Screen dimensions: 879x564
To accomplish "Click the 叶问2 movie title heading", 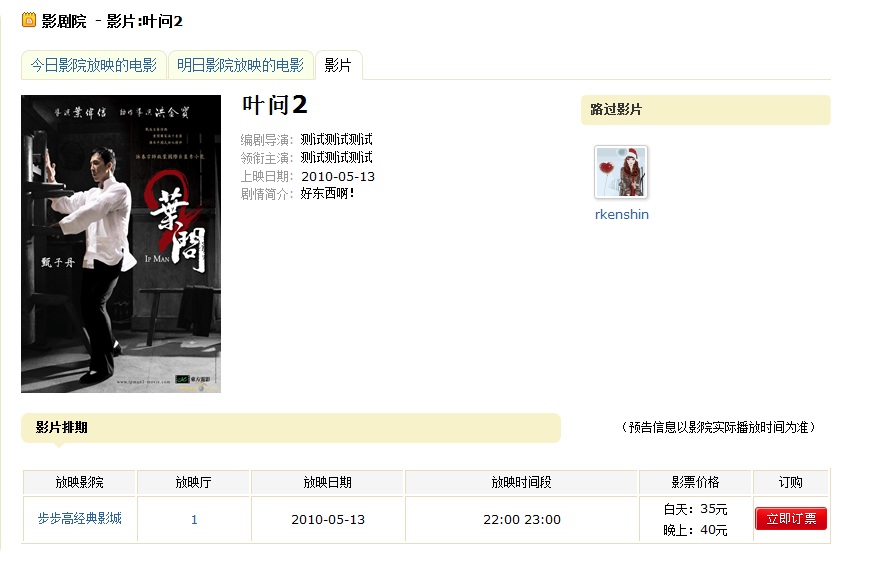I will pos(275,105).
